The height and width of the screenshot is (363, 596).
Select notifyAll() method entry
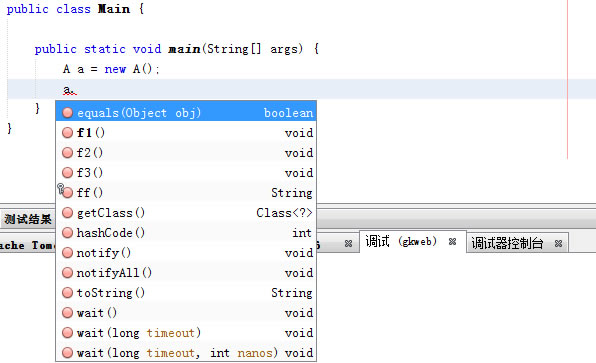[x=186, y=273]
